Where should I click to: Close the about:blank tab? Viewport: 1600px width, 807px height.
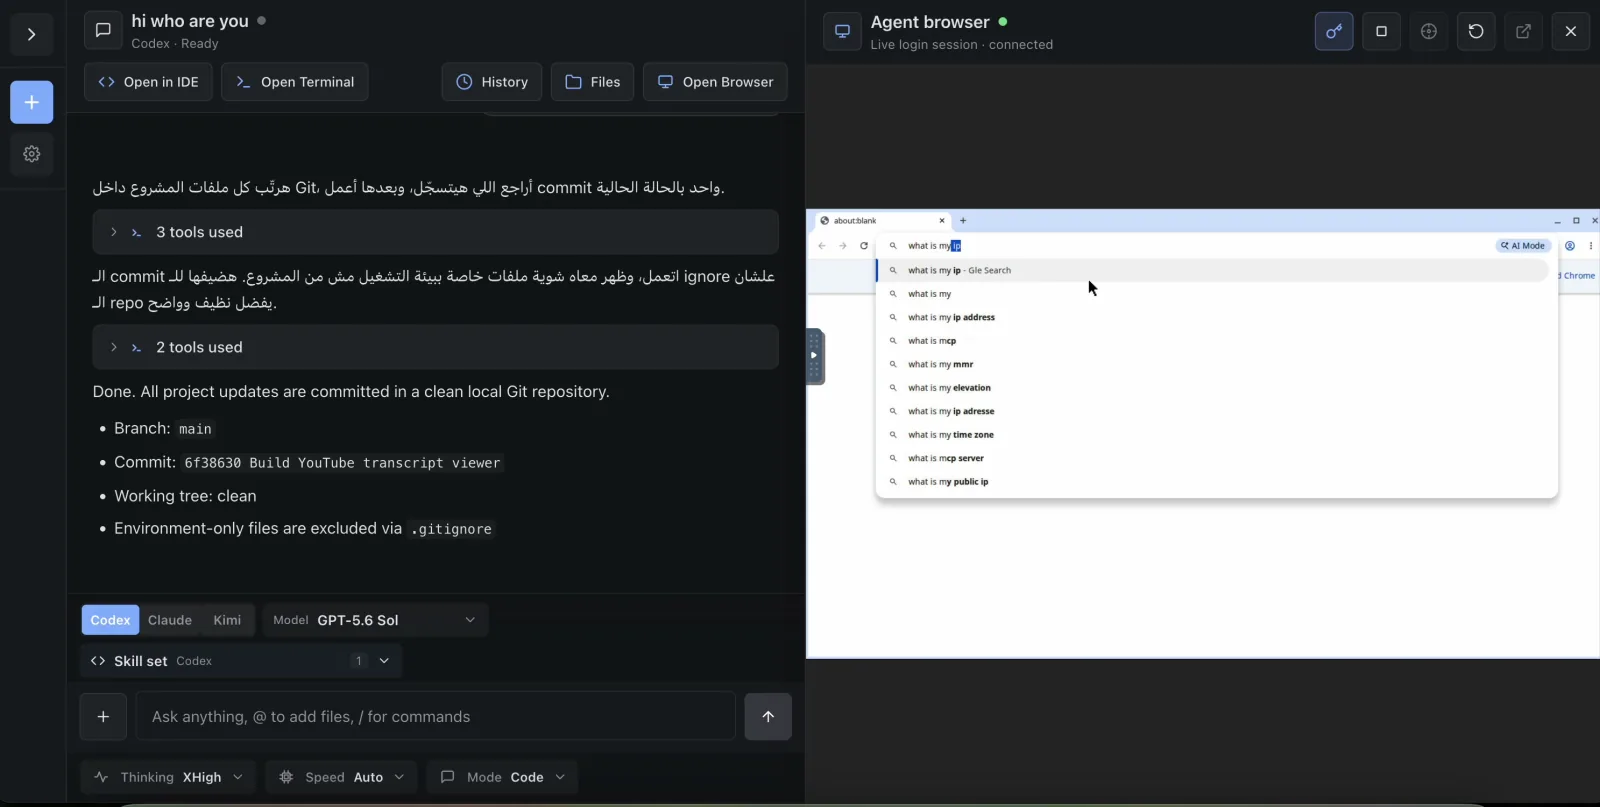coord(942,220)
